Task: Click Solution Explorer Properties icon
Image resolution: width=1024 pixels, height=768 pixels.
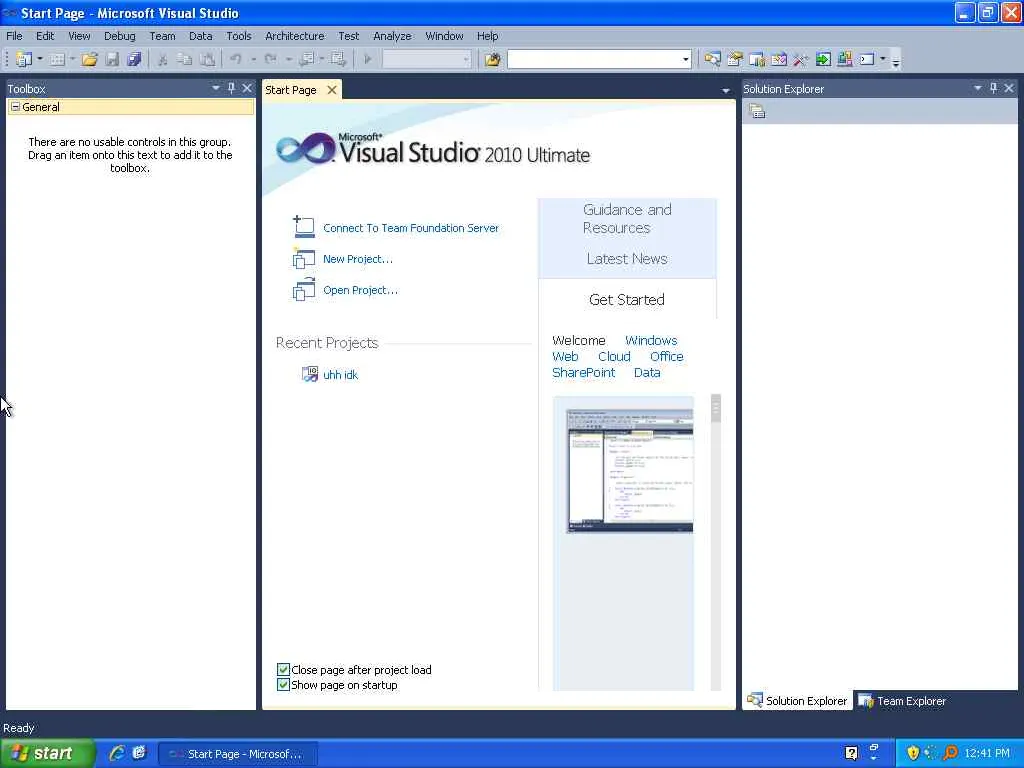Action: click(757, 112)
